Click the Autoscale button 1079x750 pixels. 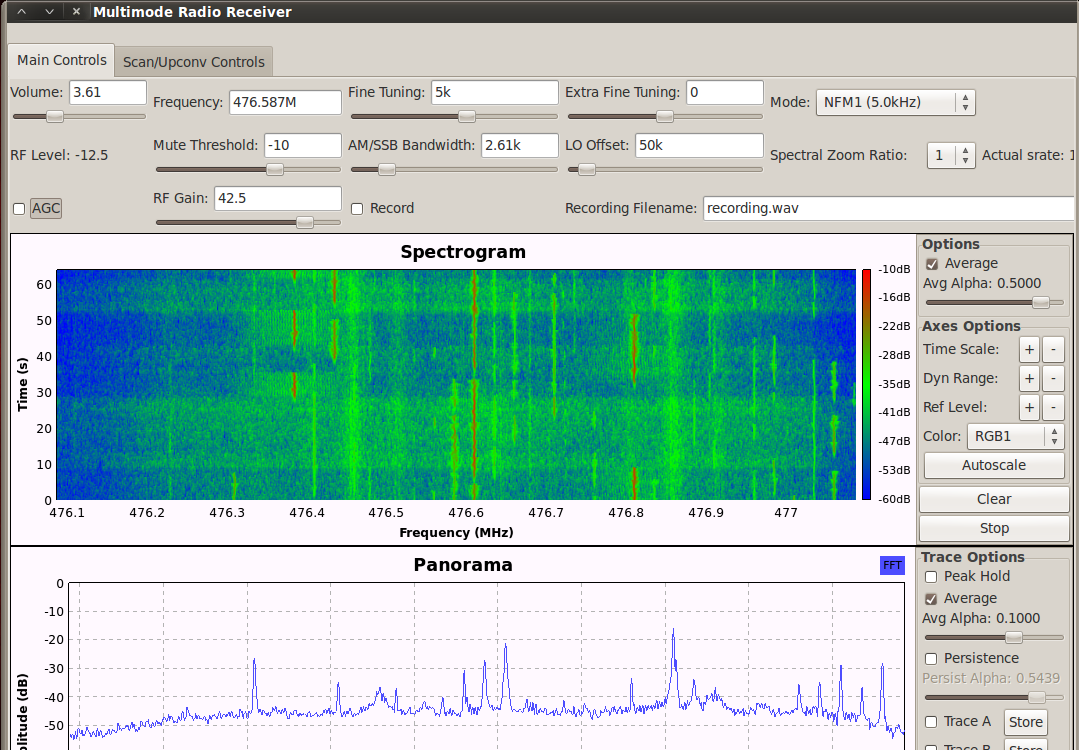coord(993,465)
